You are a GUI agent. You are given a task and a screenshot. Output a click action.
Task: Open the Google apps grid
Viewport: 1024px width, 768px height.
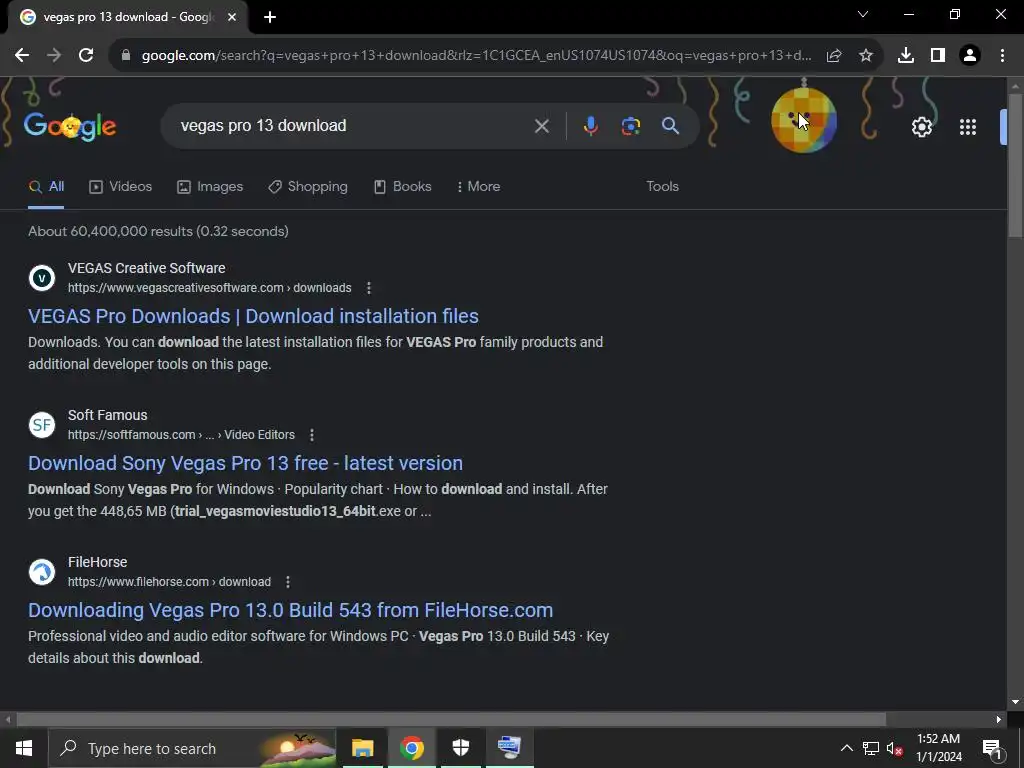pos(968,127)
